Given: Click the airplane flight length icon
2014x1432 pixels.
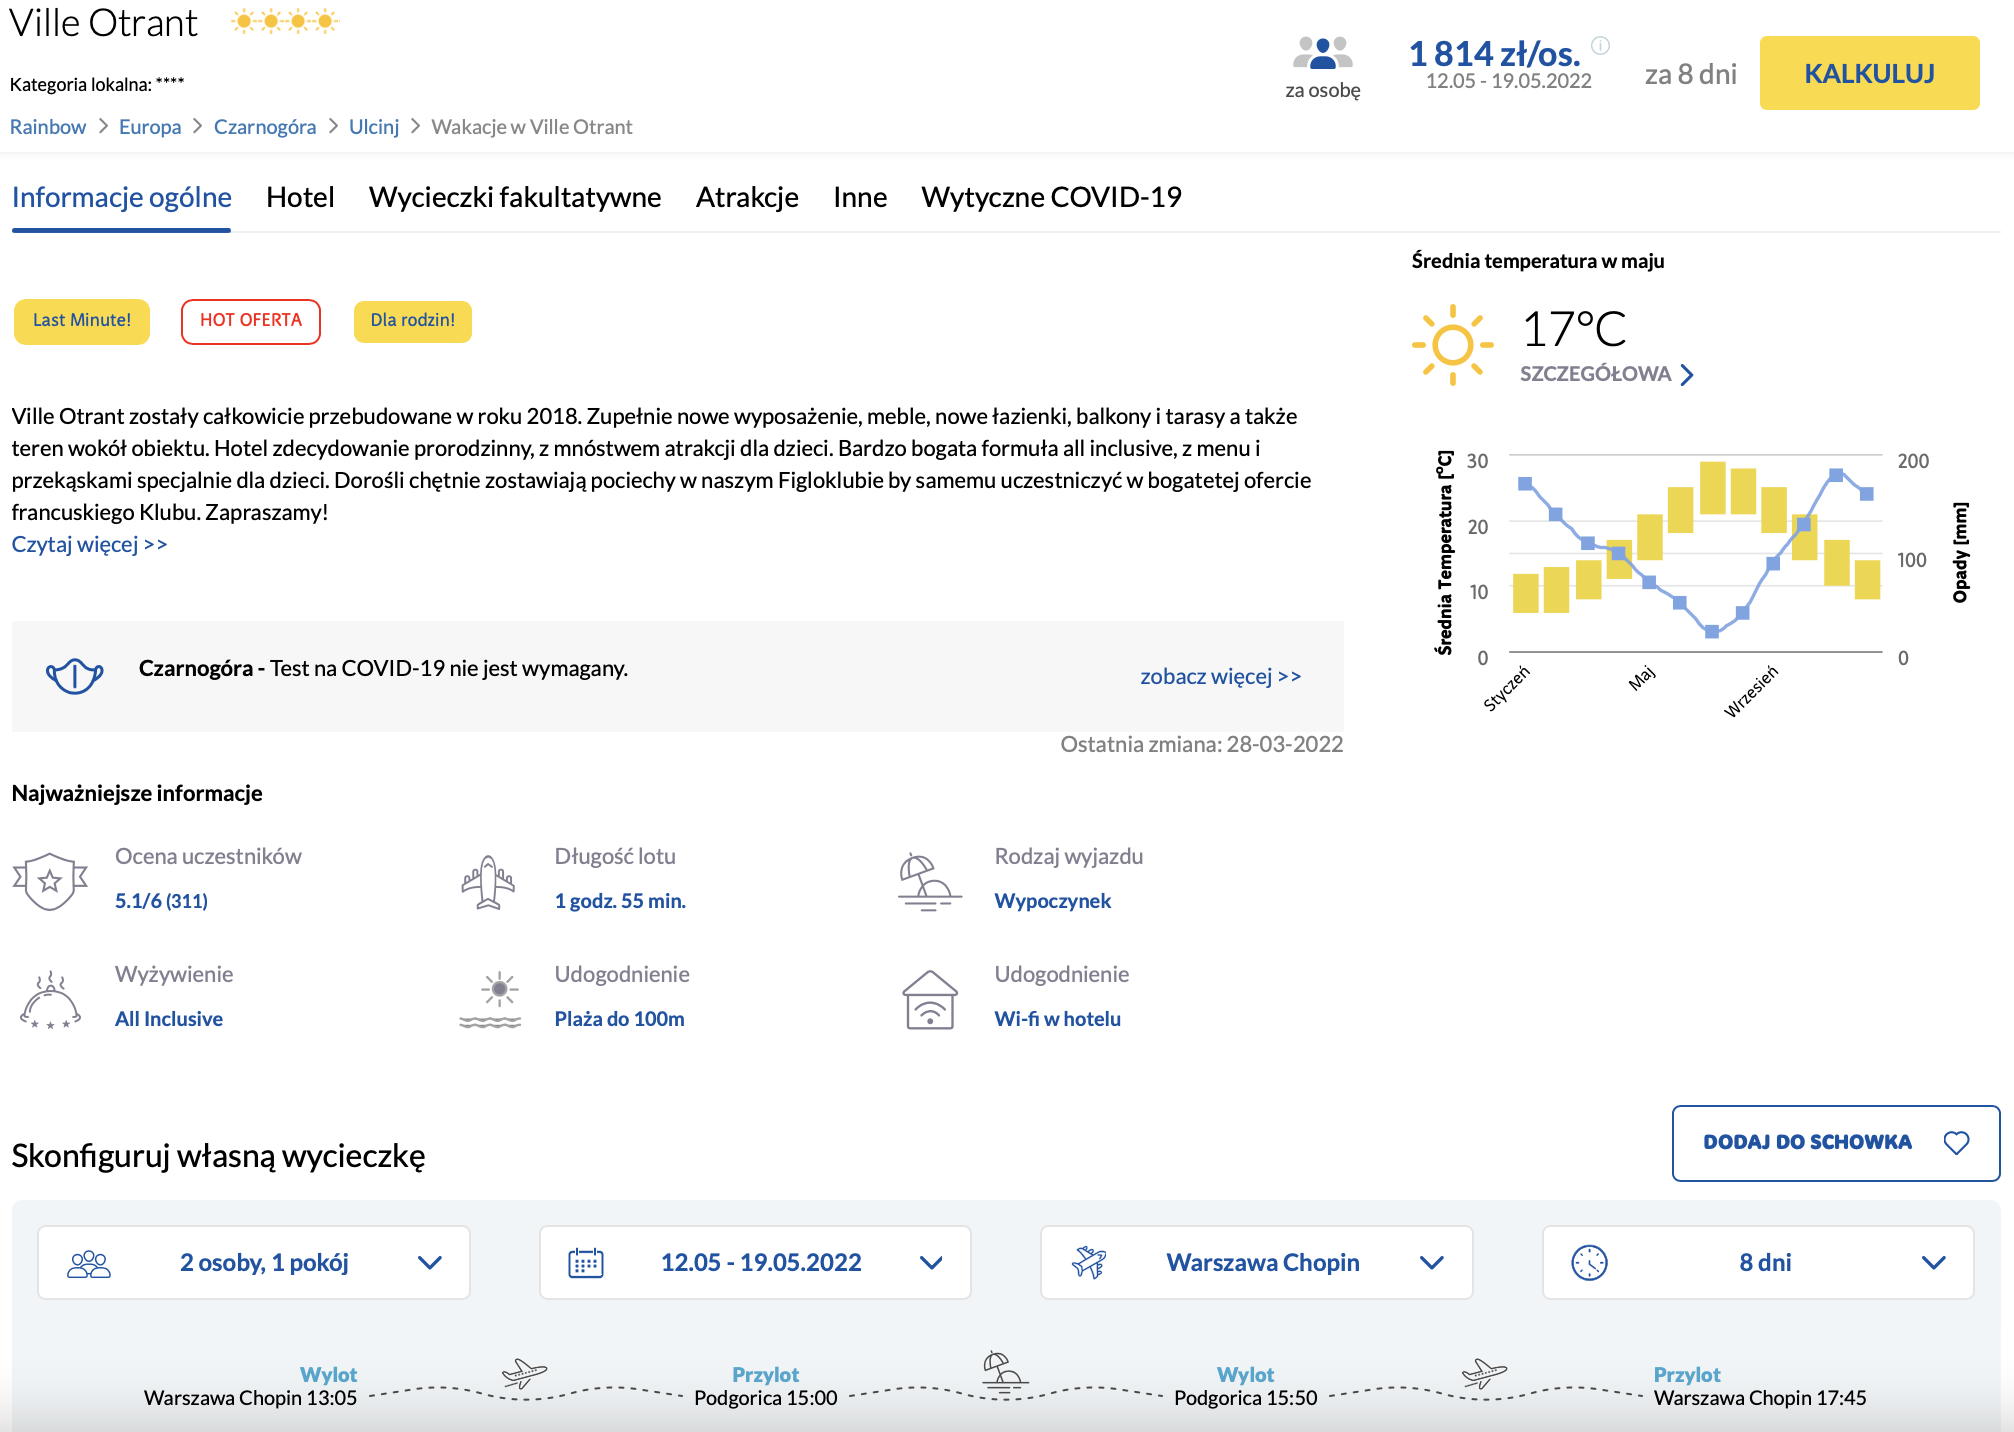Looking at the screenshot, I should [x=488, y=882].
